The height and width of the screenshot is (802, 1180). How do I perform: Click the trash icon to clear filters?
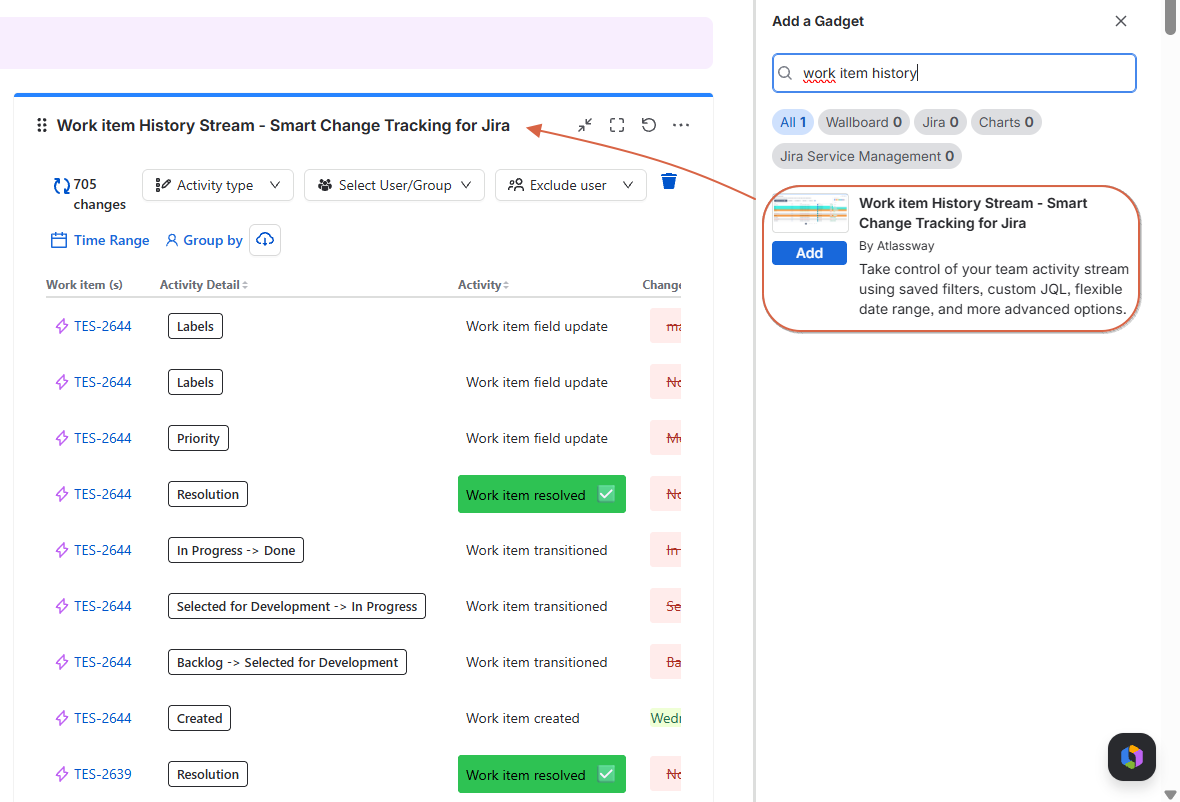click(x=668, y=181)
